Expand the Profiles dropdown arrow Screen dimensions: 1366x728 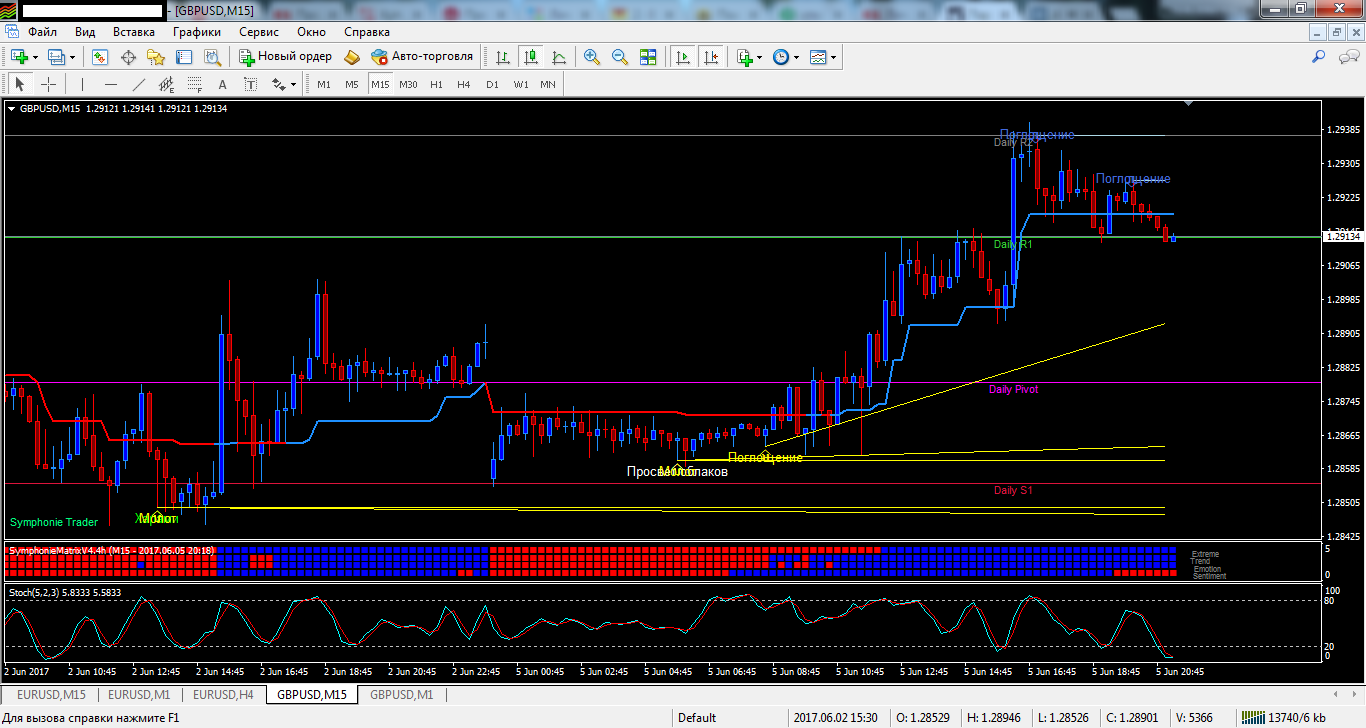click(73, 57)
